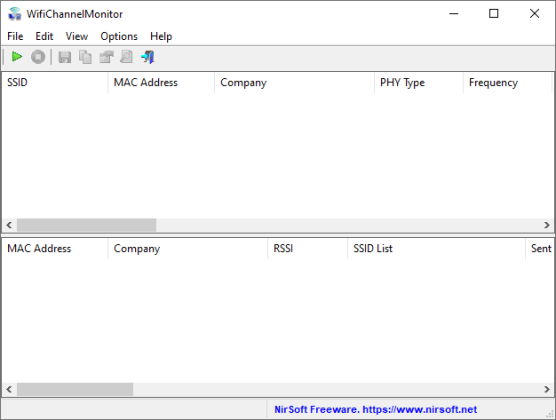Screen dimensions: 556x420
Task: Open the View menu
Action: [77, 36]
